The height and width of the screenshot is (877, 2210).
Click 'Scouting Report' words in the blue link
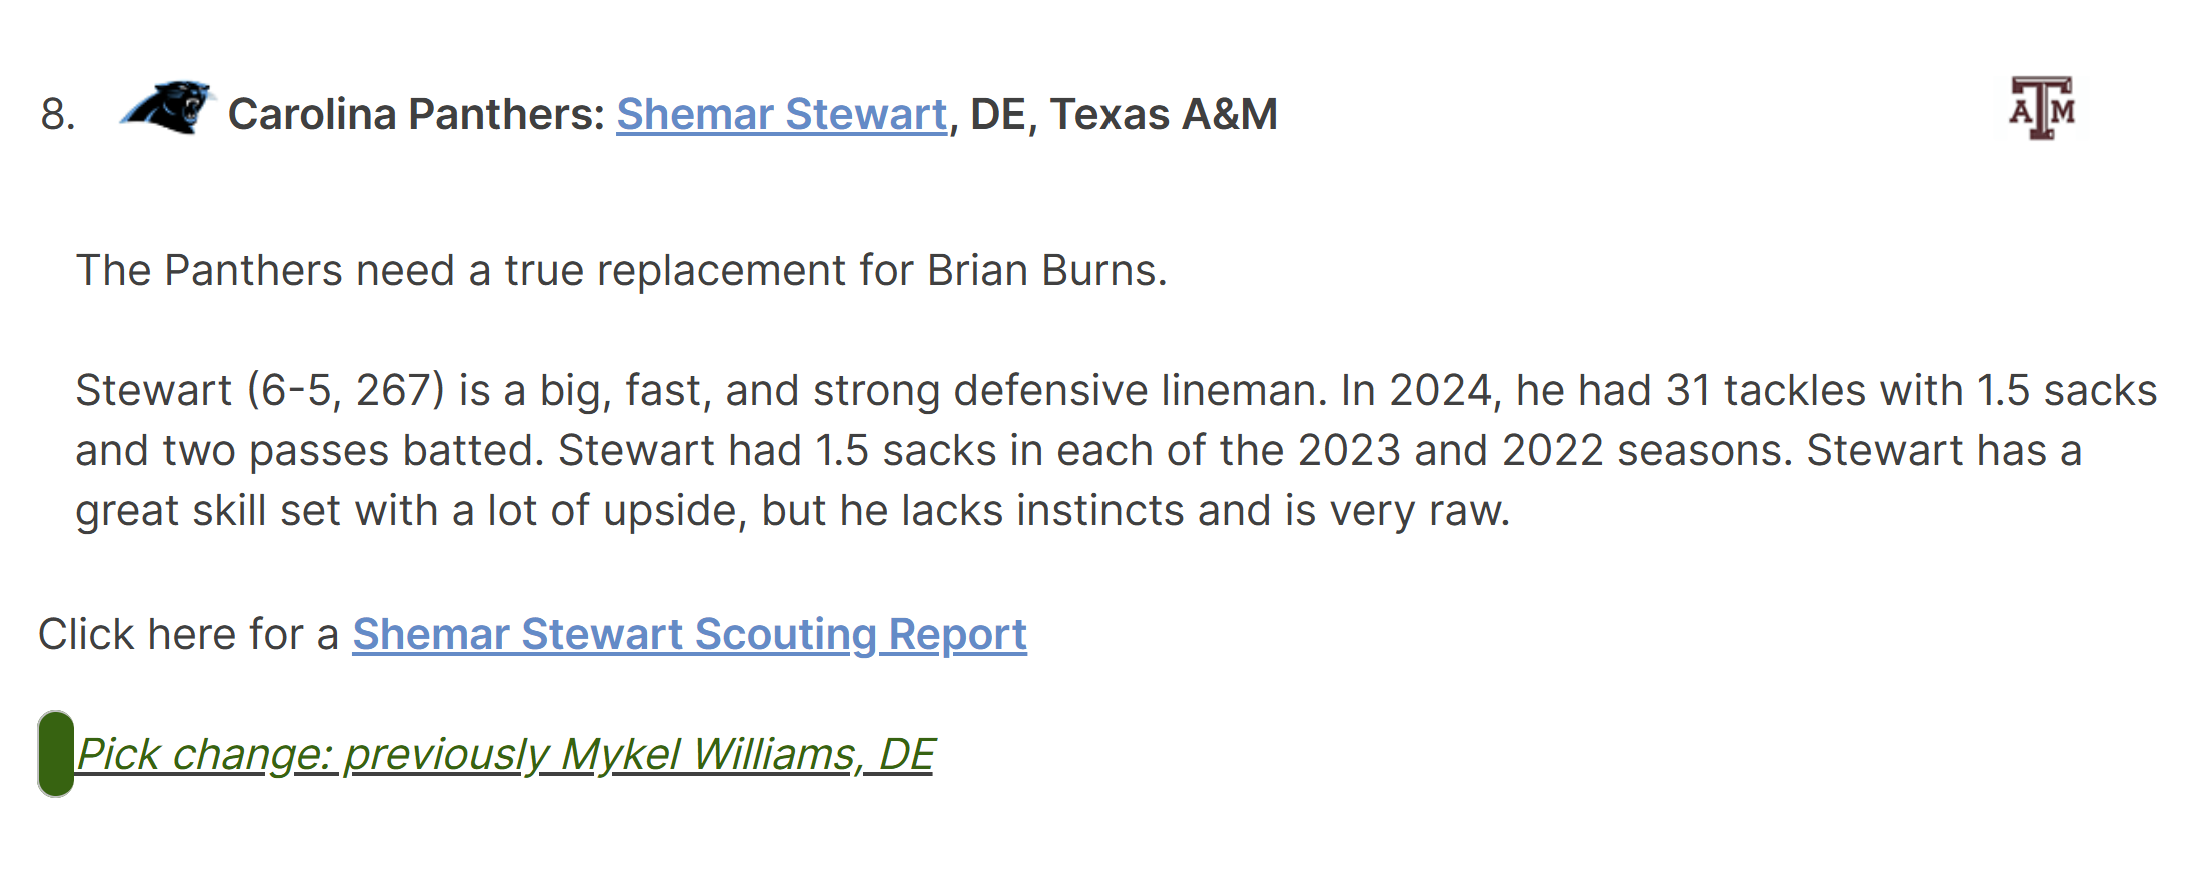(861, 634)
